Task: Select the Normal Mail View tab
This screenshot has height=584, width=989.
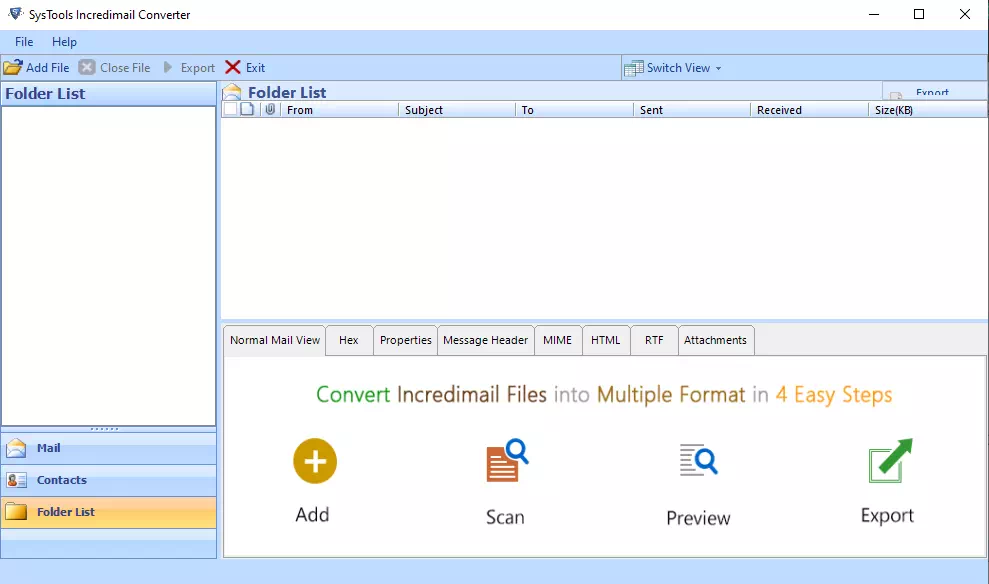Action: click(x=275, y=340)
